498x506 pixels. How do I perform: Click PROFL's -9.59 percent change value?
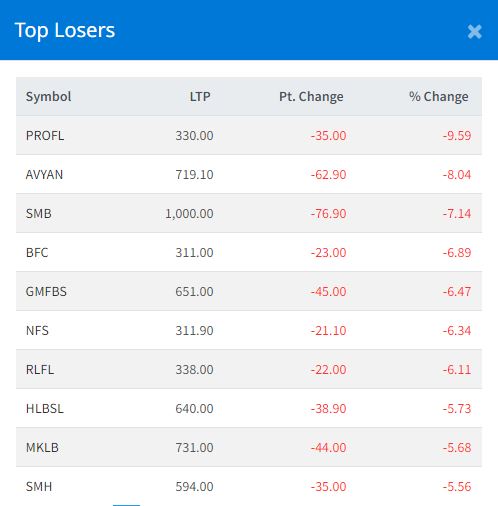tap(457, 136)
